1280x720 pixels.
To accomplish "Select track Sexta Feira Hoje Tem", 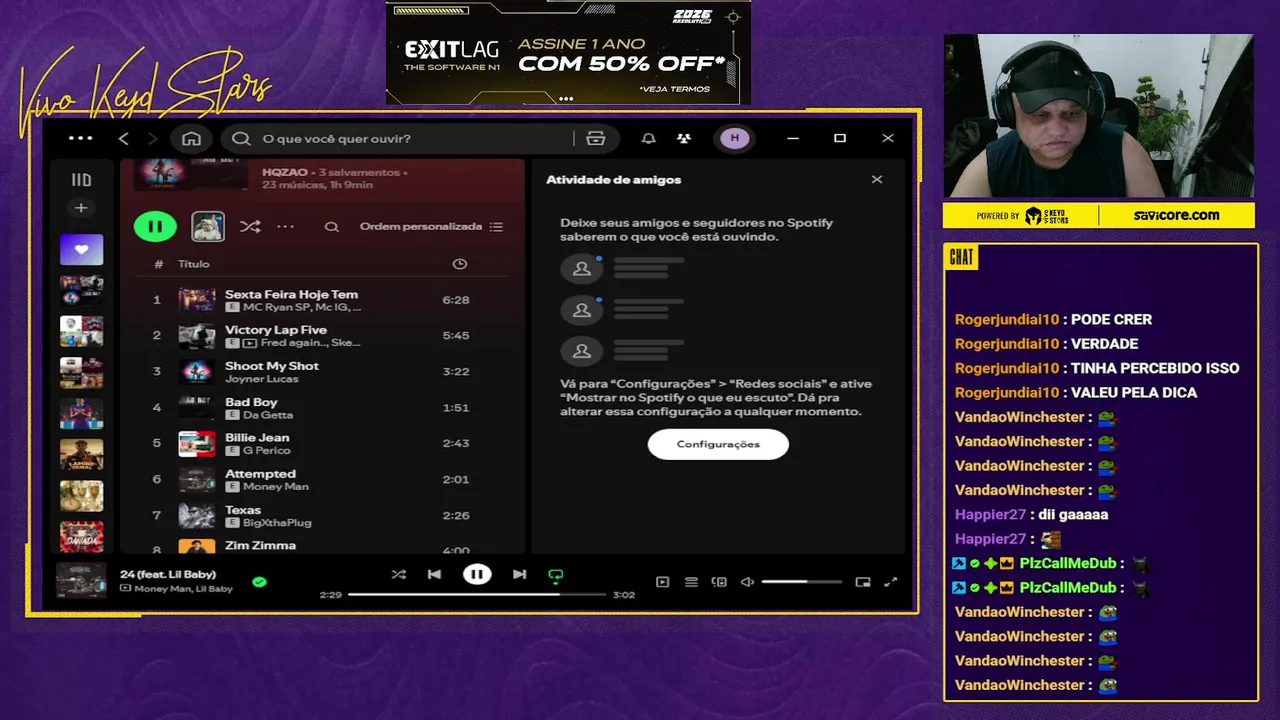I will click(291, 294).
